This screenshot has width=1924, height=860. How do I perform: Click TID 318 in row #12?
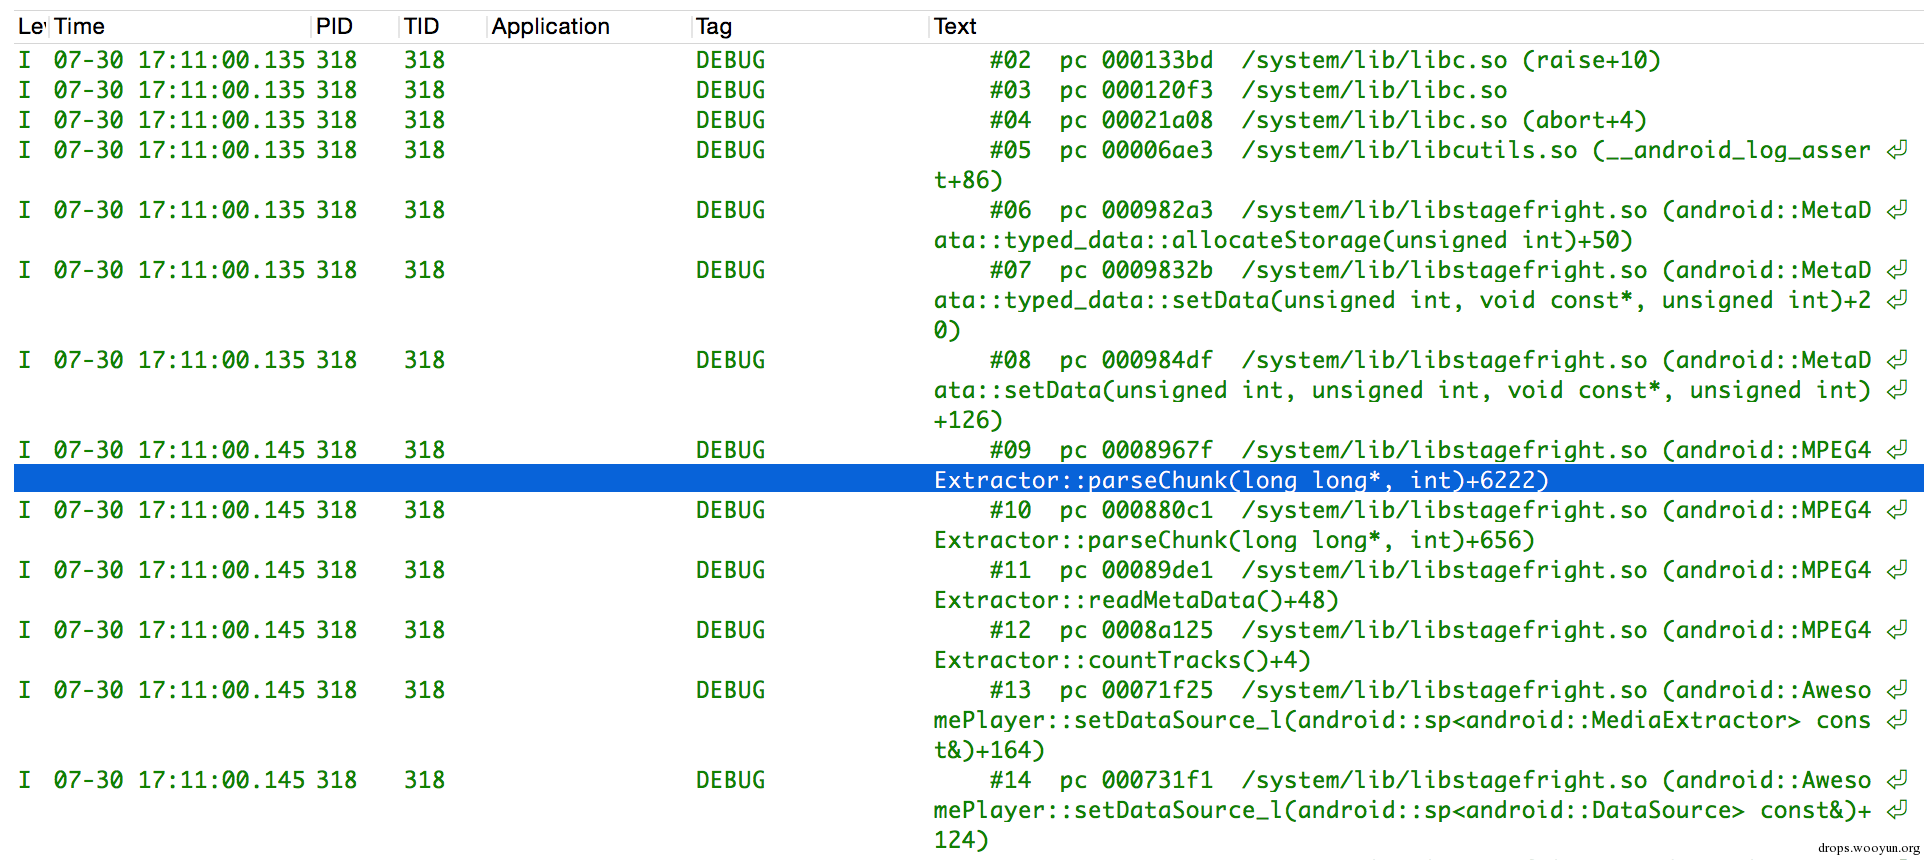pyautogui.click(x=425, y=630)
